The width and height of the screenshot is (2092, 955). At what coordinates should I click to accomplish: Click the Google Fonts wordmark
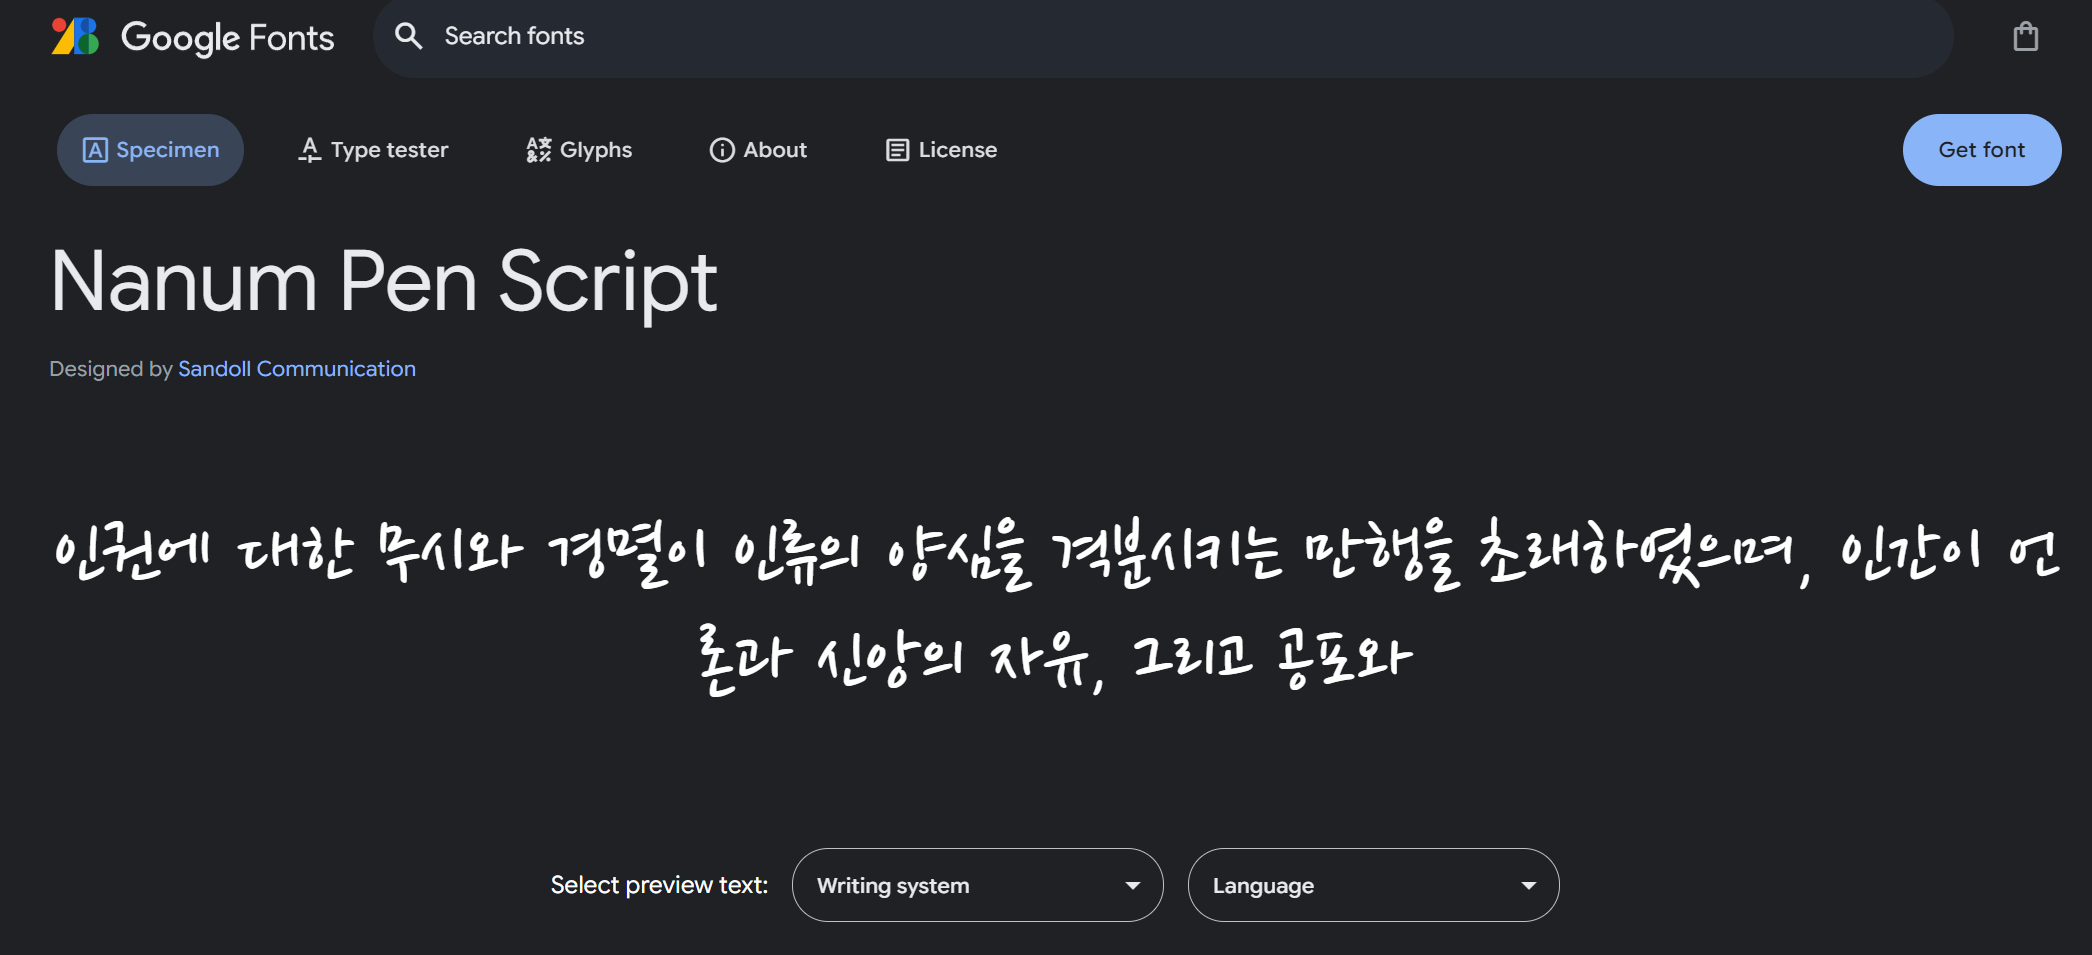pyautogui.click(x=228, y=38)
